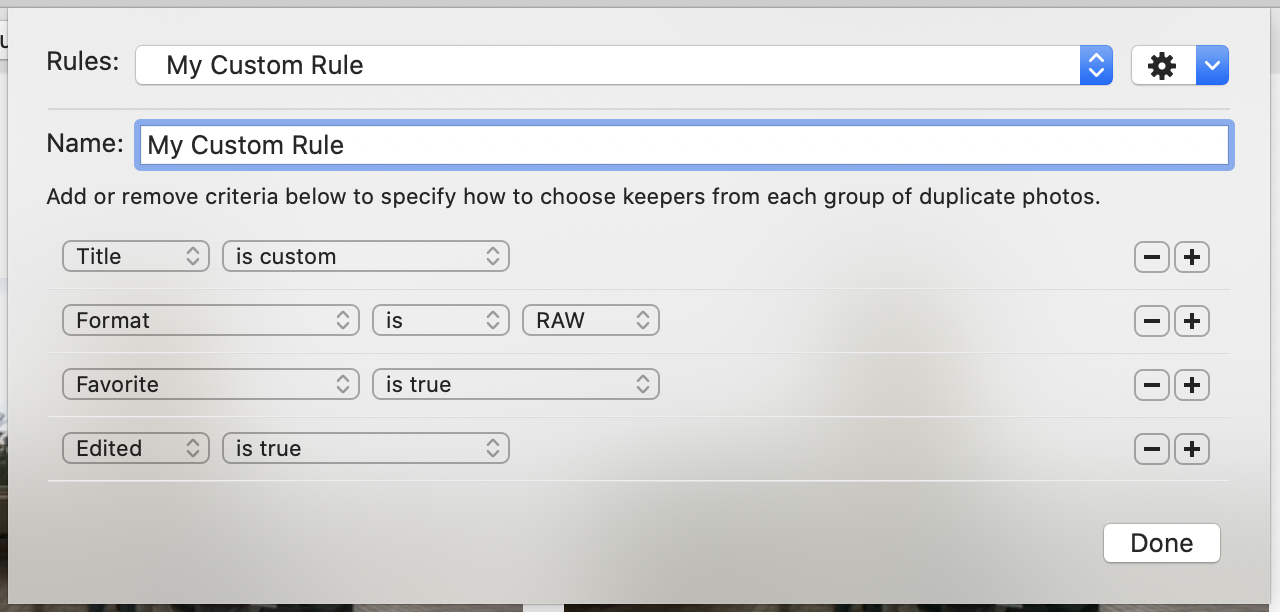The width and height of the screenshot is (1280, 612).
Task: Open the gear actions menu
Action: coord(1162,66)
